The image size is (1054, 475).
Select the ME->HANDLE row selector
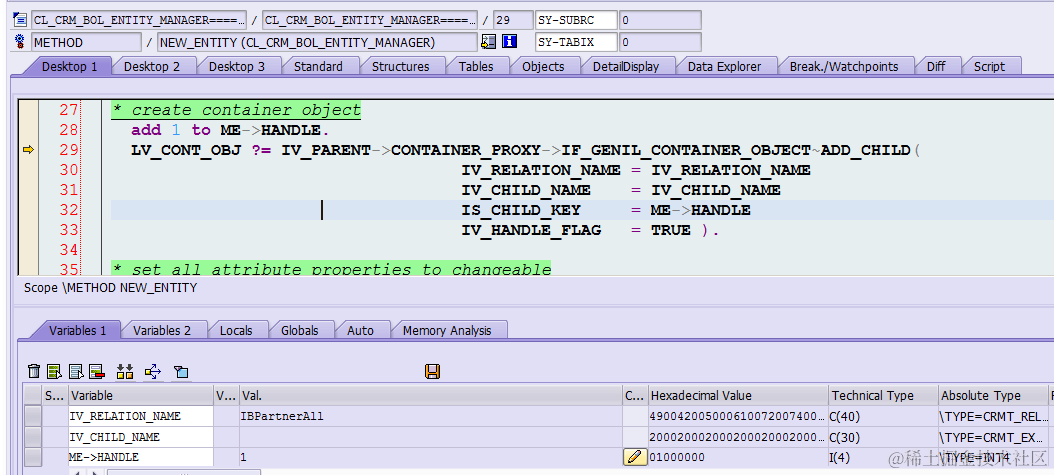[x=32, y=457]
